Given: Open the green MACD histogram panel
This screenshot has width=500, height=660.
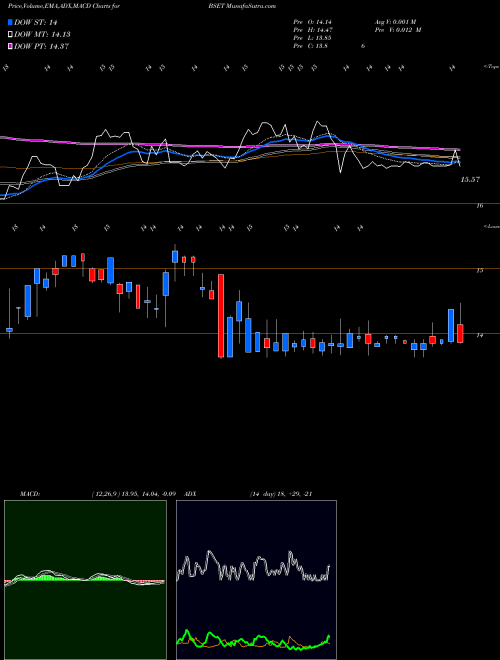Looking at the screenshot, I should [x=85, y=580].
